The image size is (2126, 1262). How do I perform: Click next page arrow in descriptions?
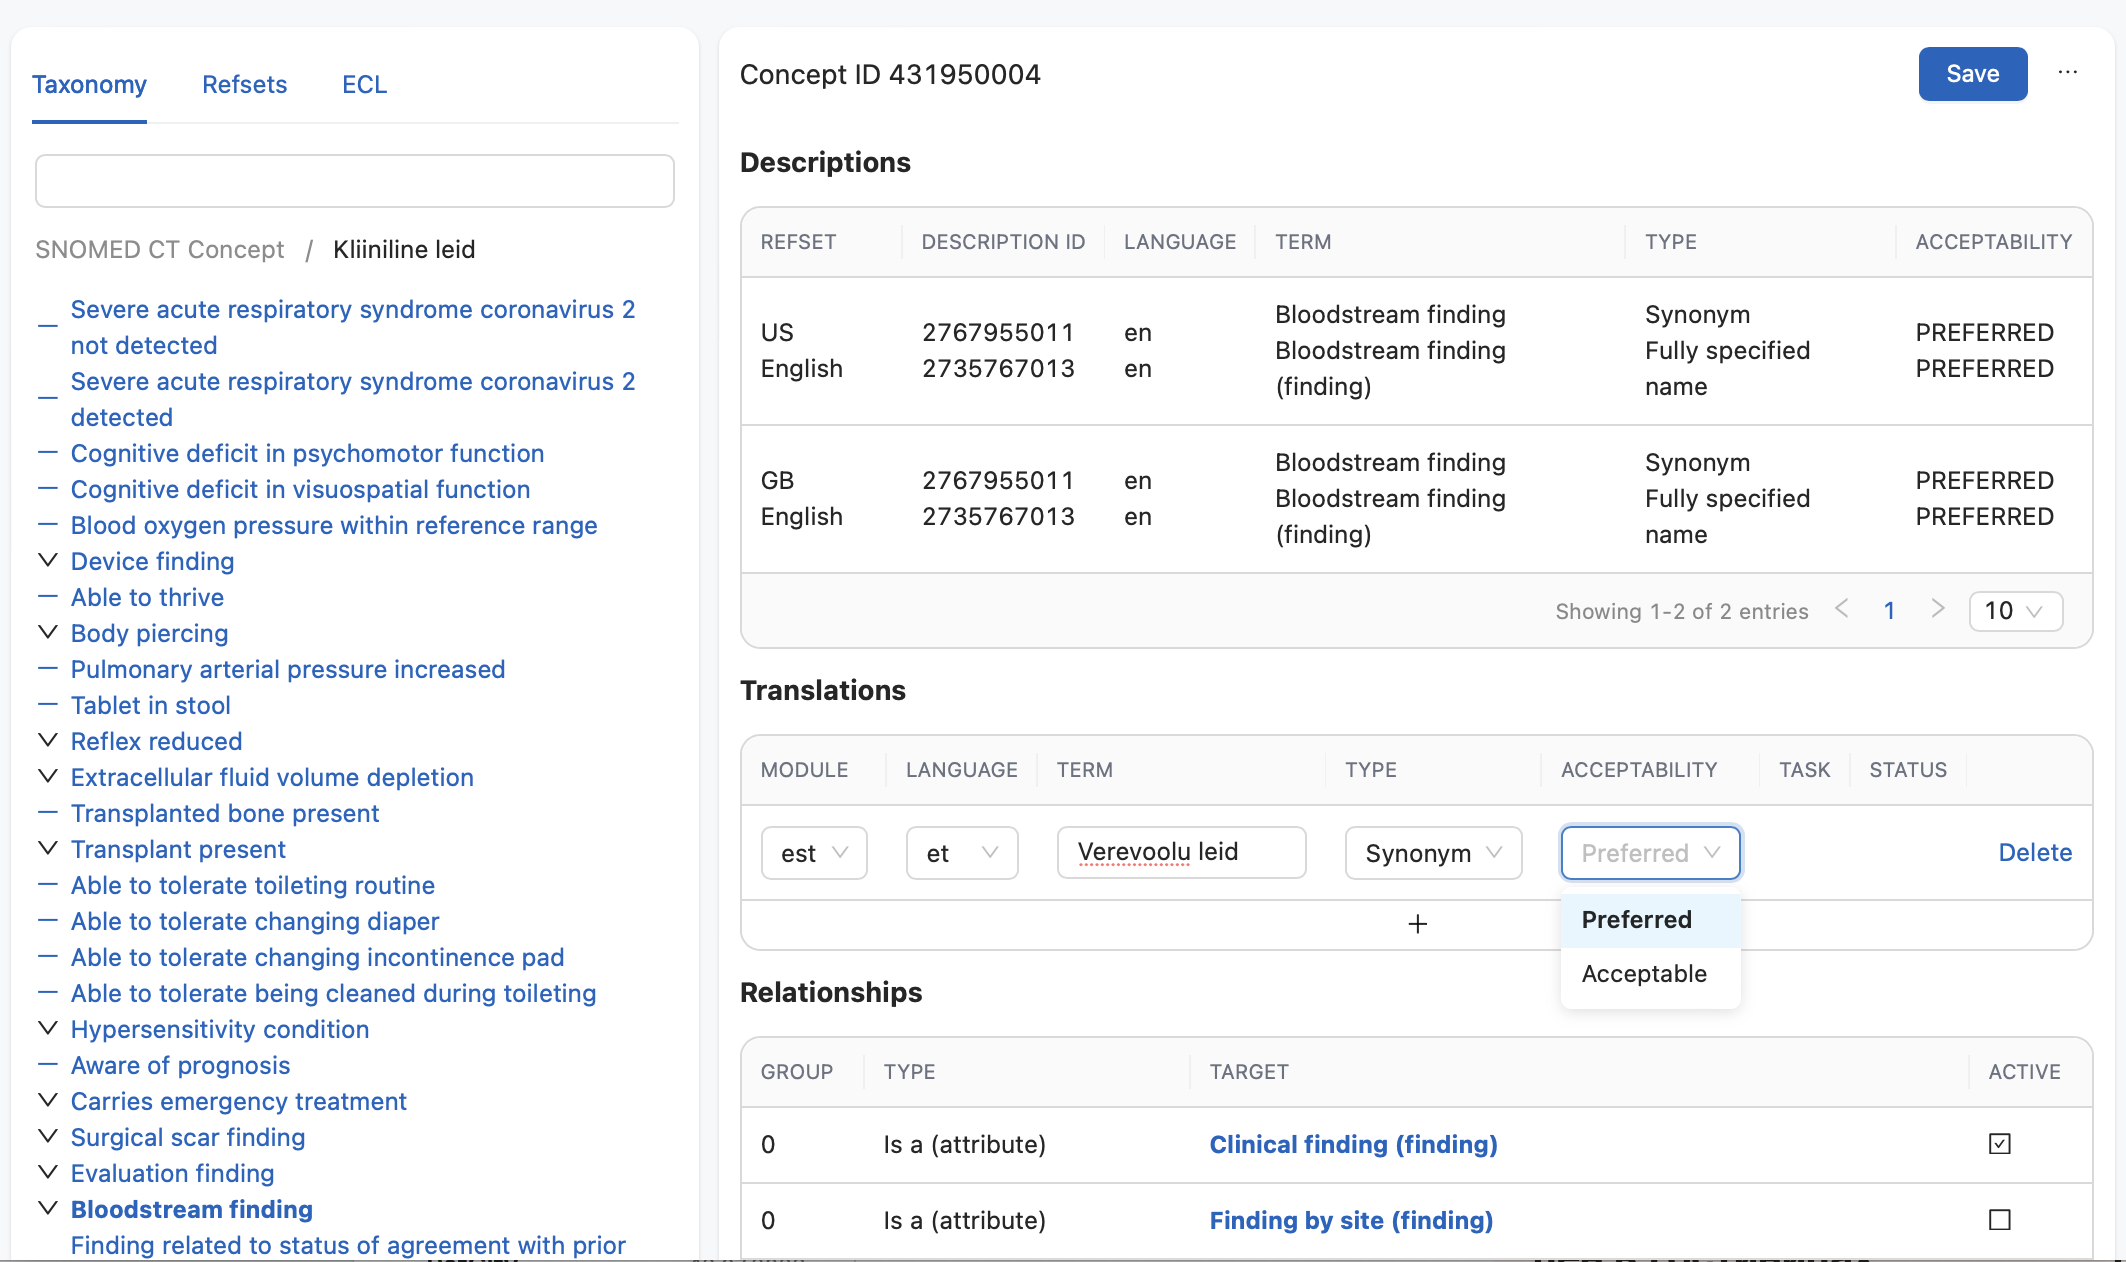[x=1941, y=608]
